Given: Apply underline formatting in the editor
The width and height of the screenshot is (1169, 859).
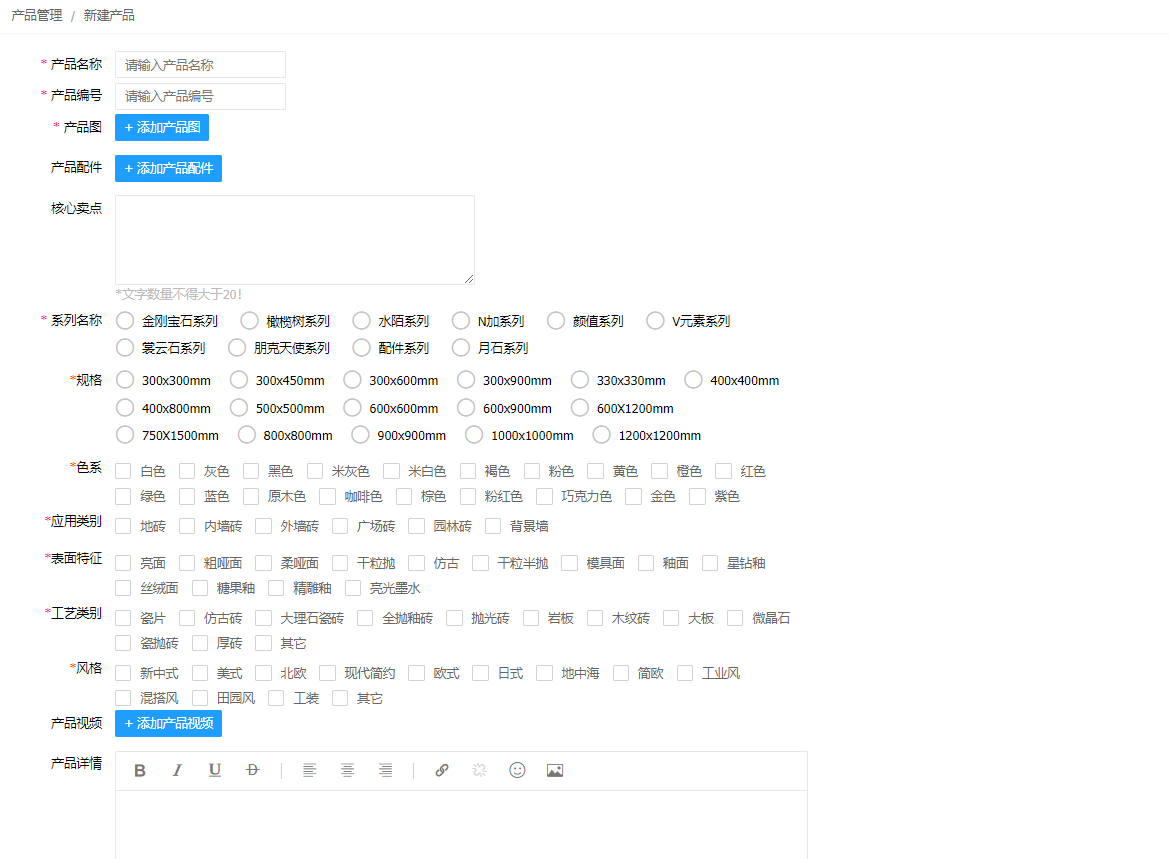Looking at the screenshot, I should click(x=215, y=770).
